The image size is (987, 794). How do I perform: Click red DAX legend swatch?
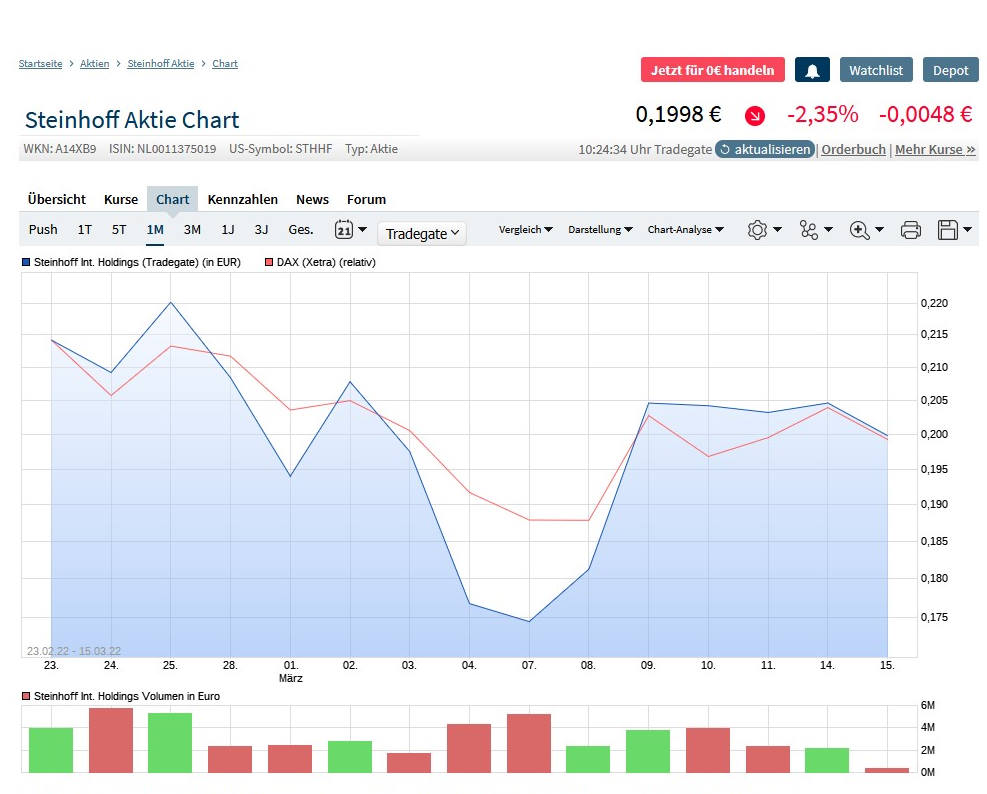269,262
